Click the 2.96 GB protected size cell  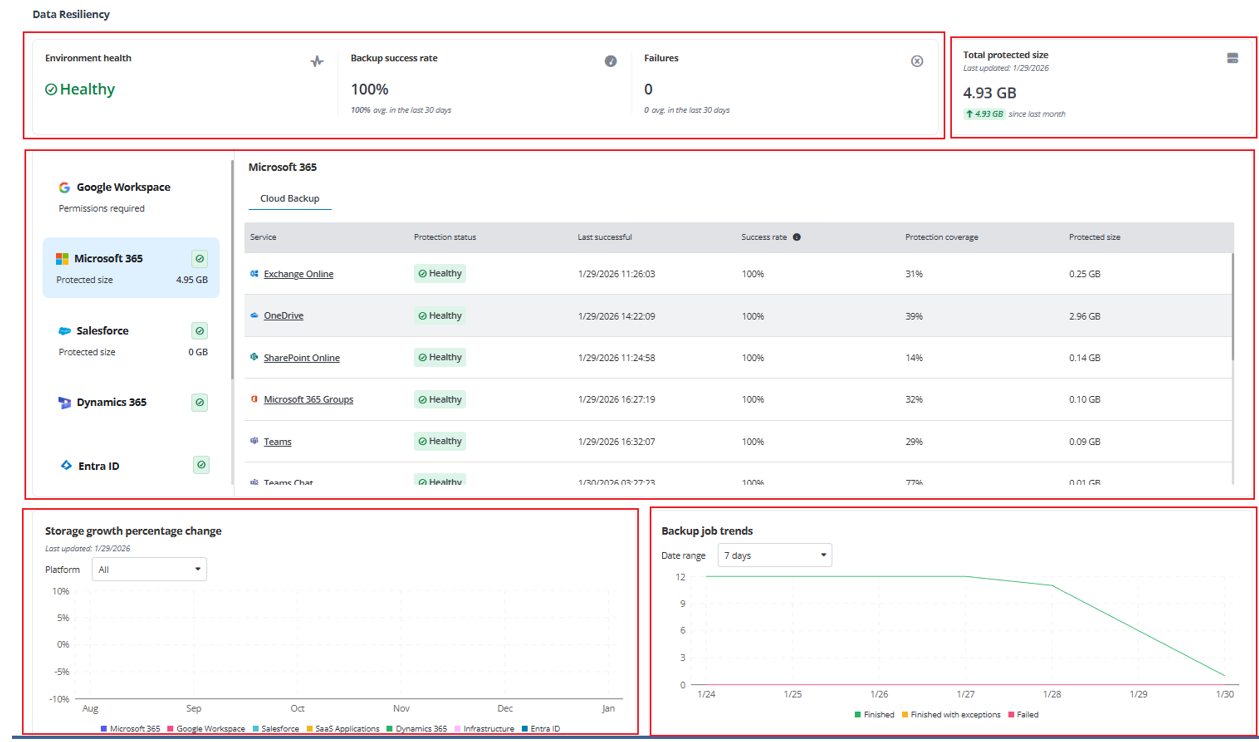(1084, 316)
